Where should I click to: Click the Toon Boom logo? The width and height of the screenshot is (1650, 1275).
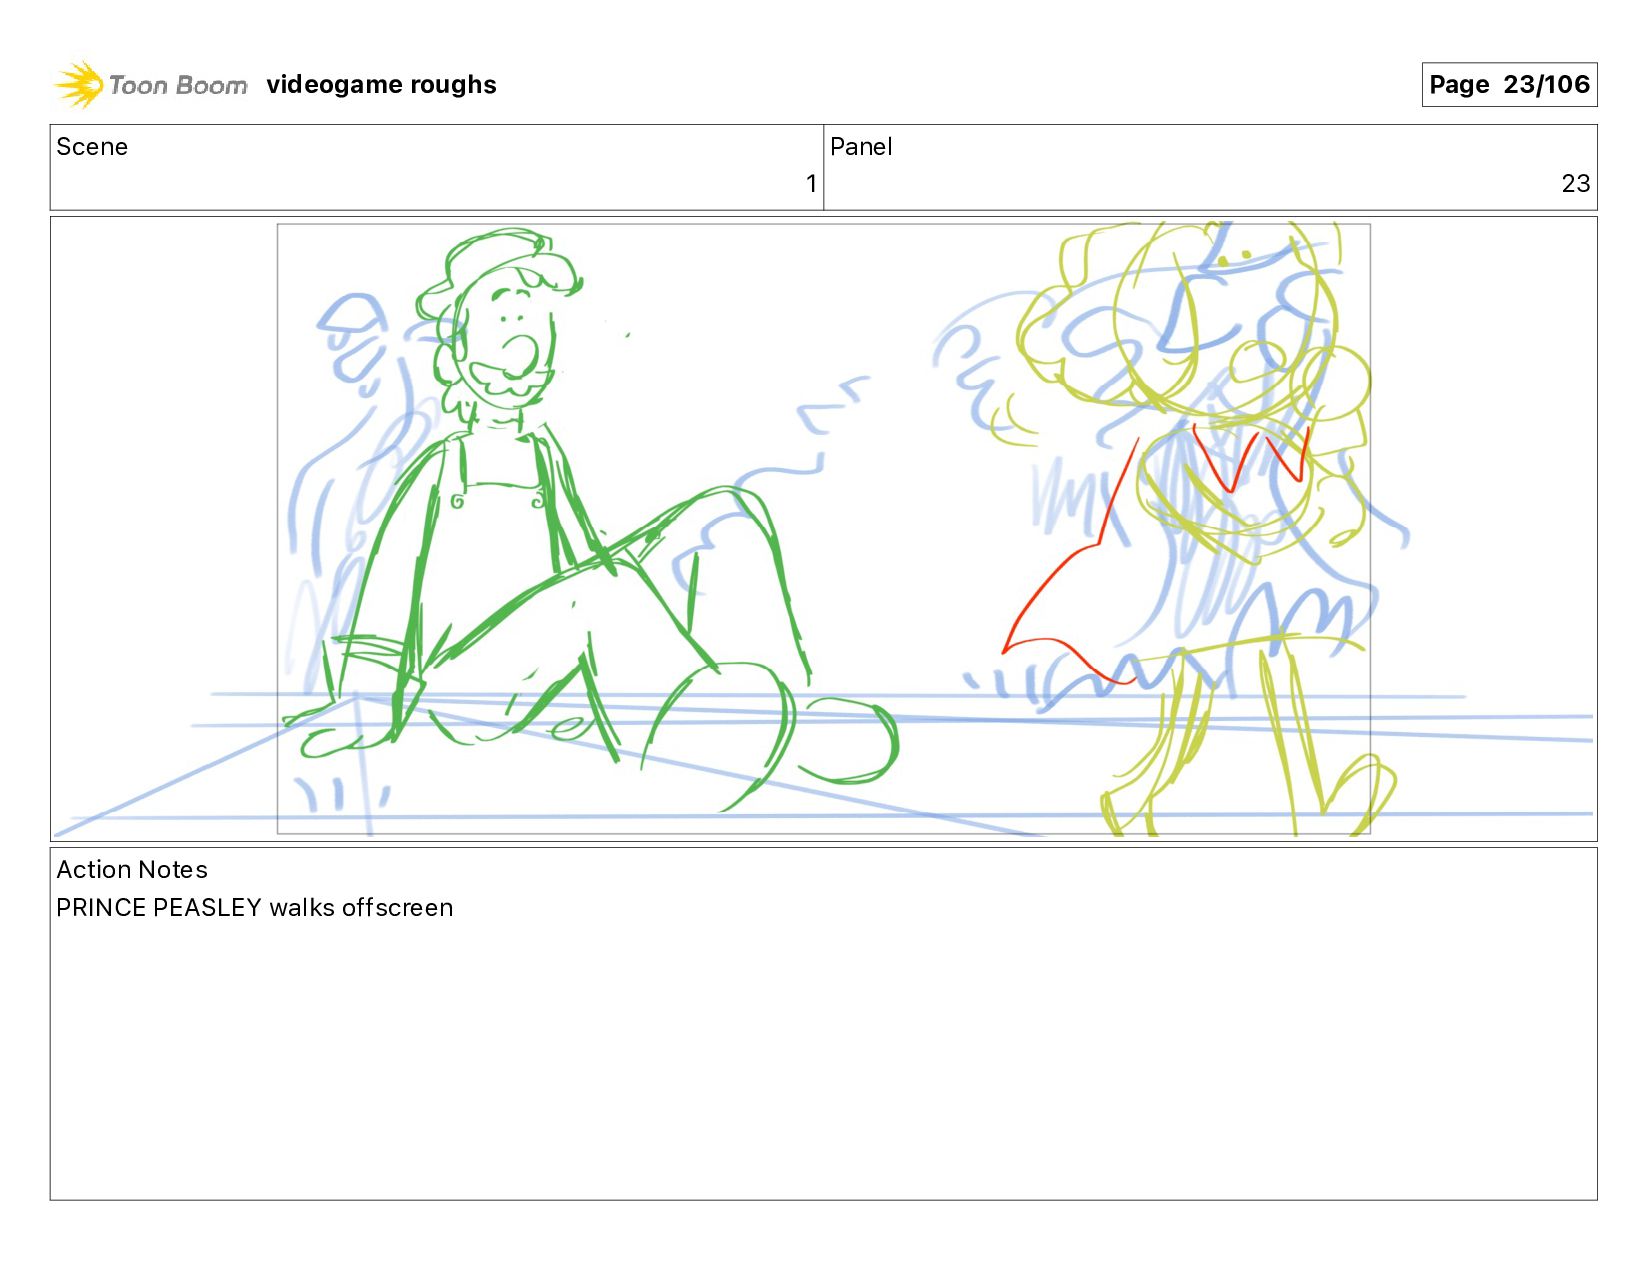[150, 84]
